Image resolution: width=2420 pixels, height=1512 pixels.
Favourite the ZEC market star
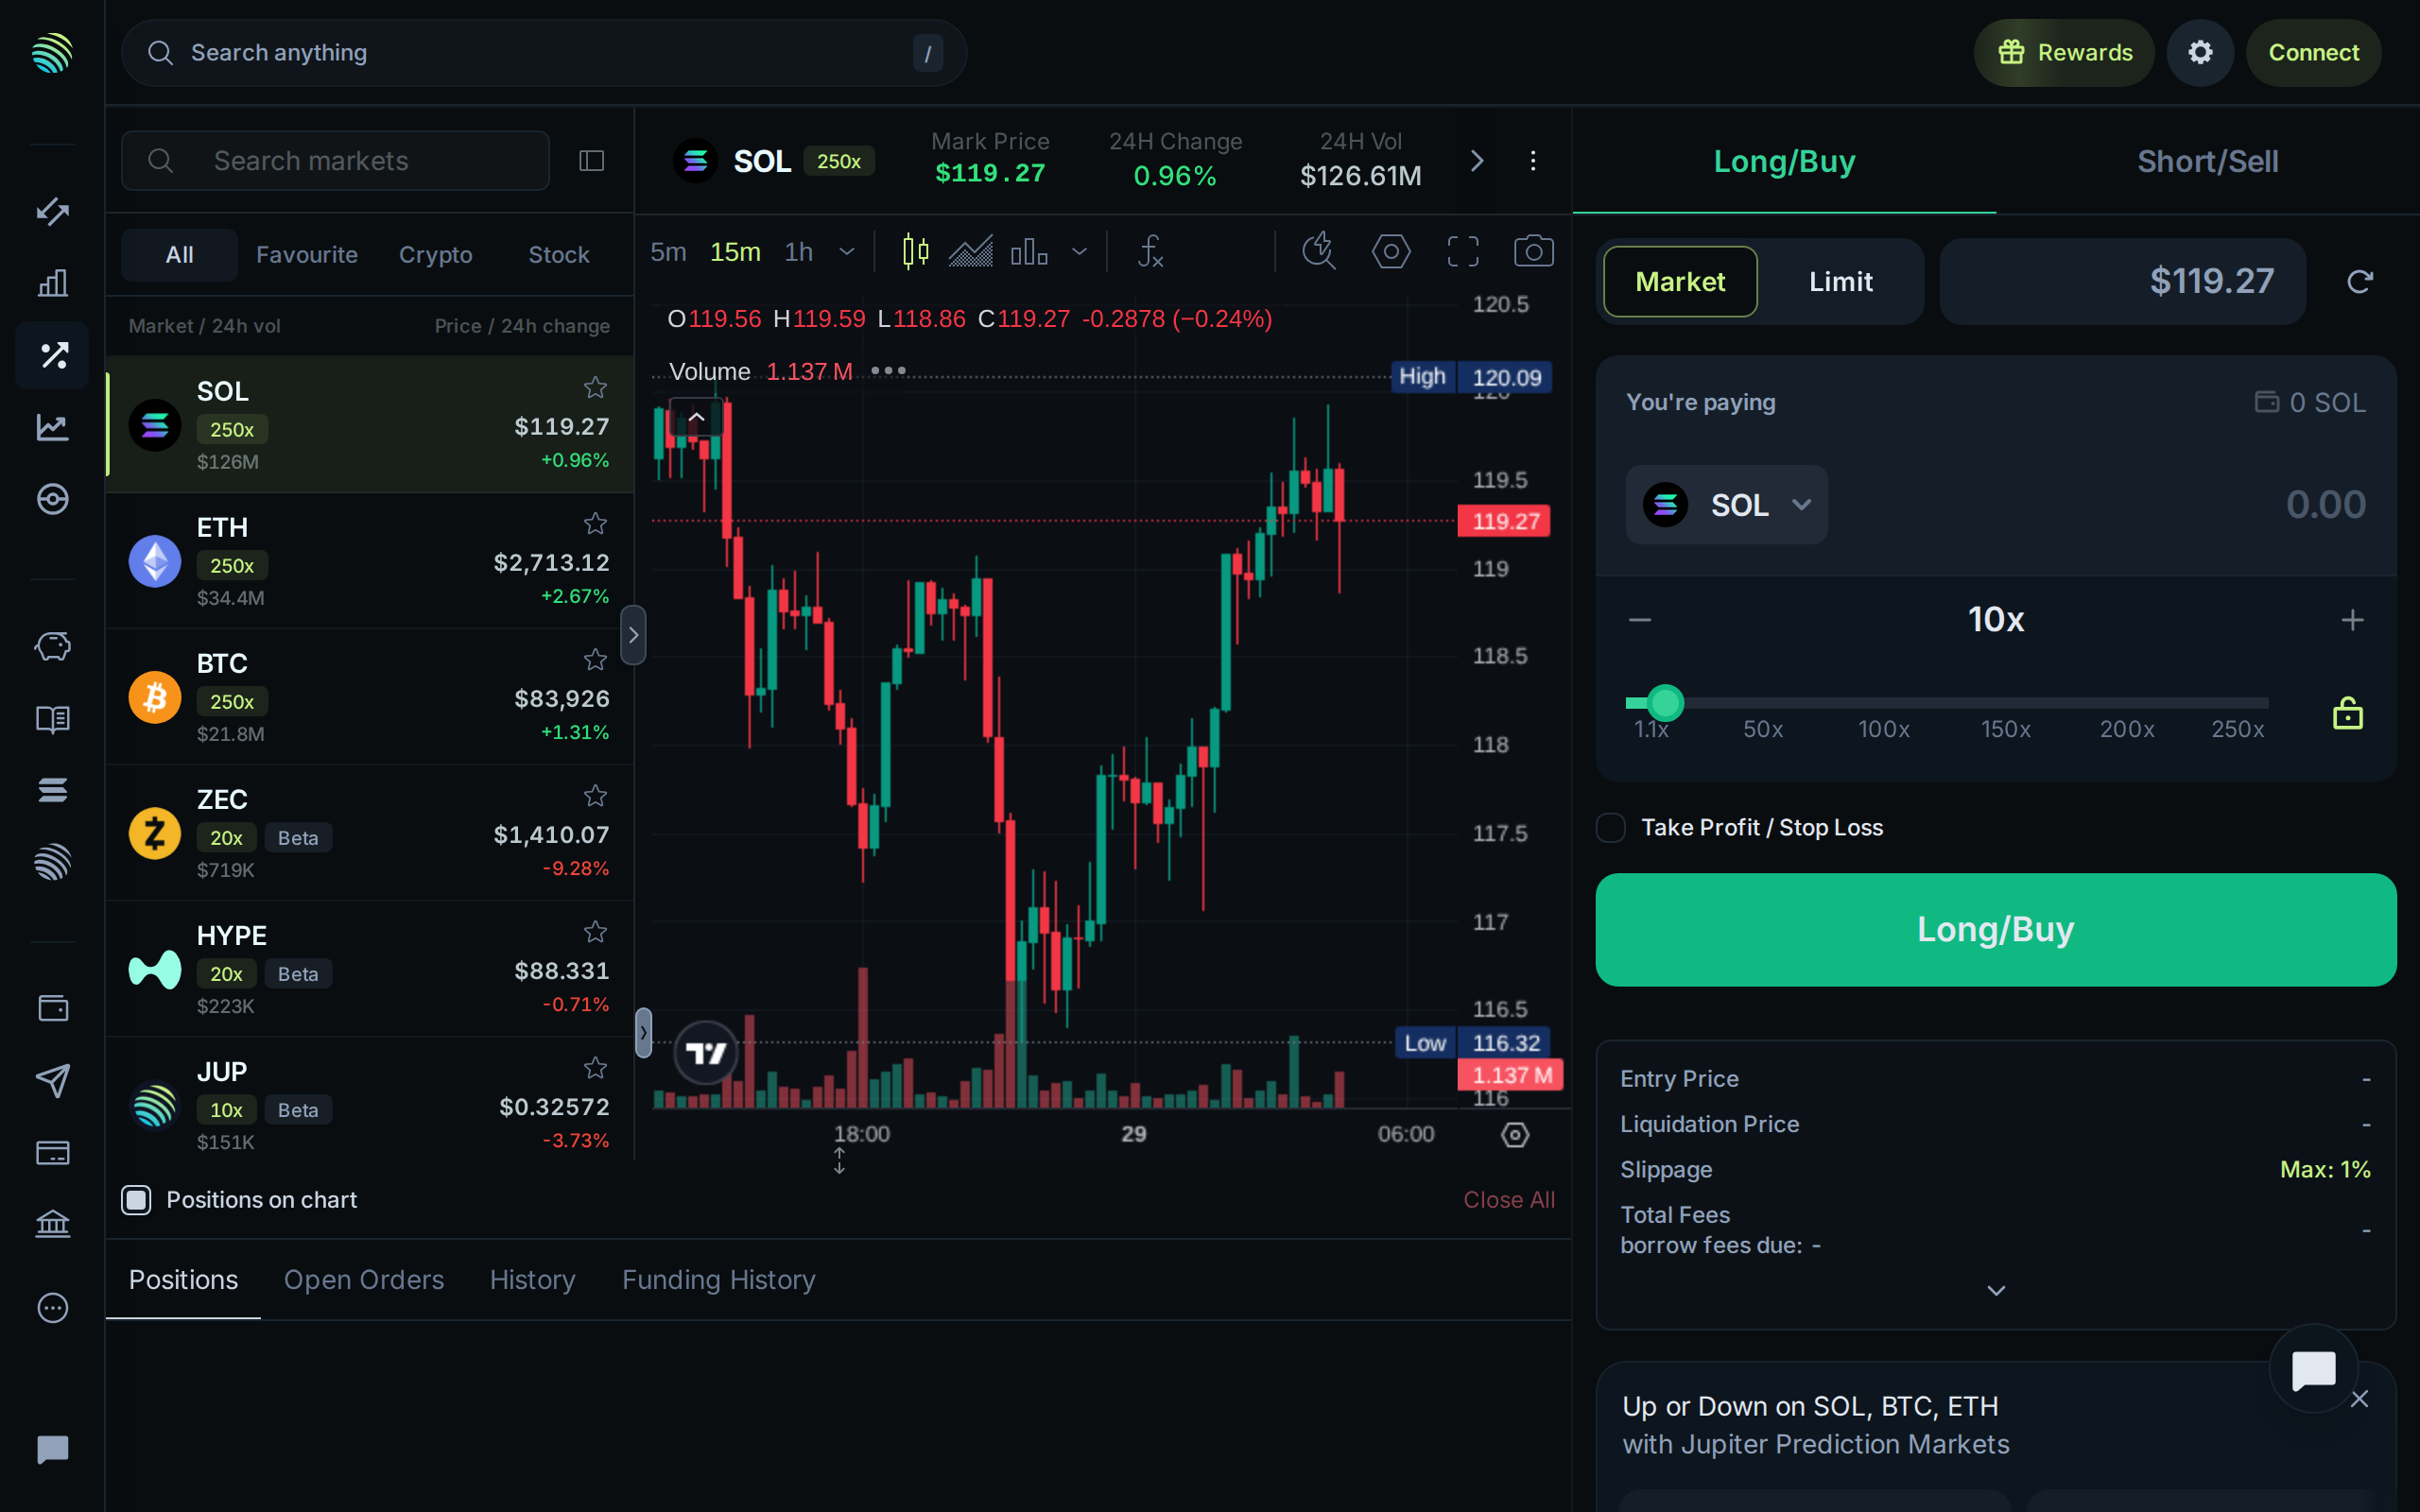point(595,796)
